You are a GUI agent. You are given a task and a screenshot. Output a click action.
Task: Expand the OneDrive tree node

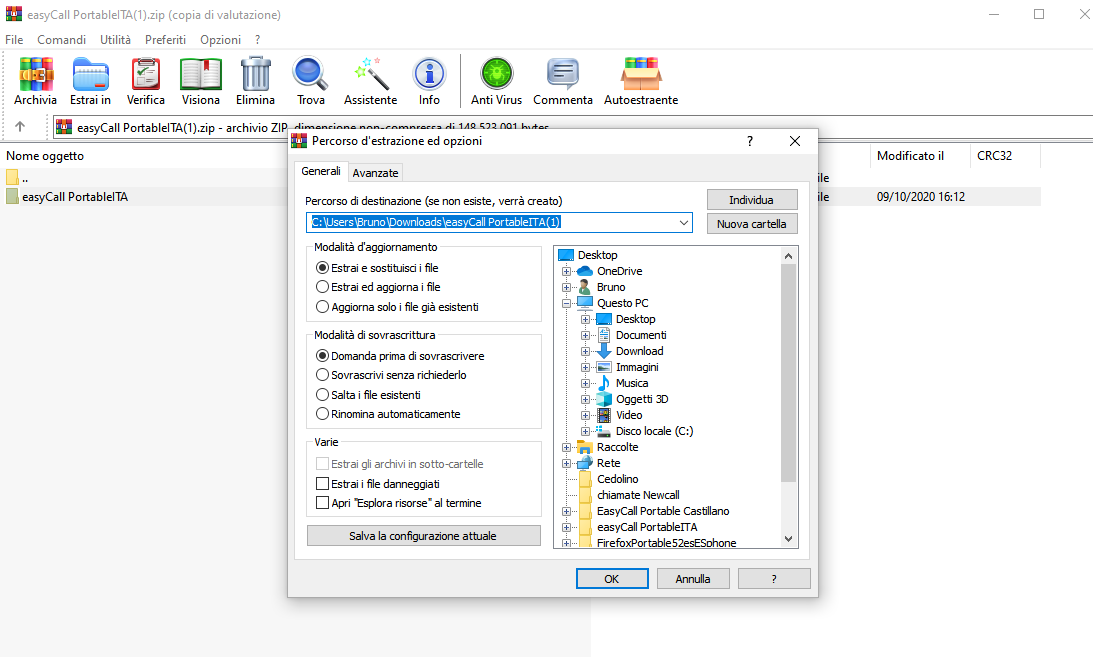click(x=567, y=271)
